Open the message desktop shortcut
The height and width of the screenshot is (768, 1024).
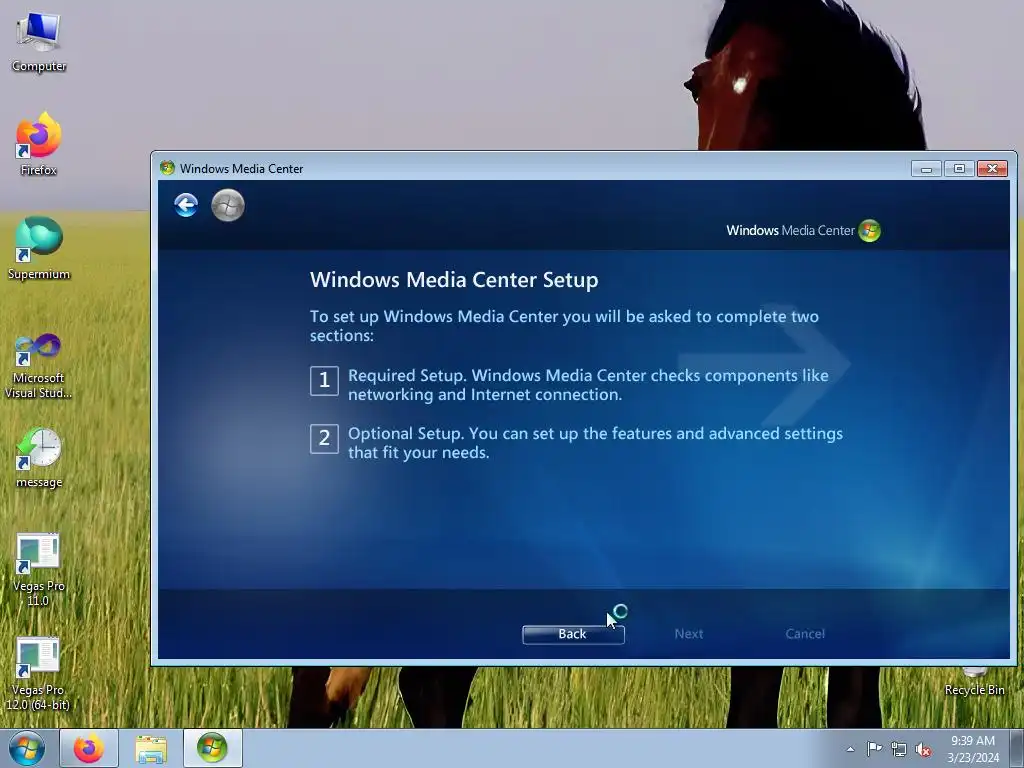39,457
